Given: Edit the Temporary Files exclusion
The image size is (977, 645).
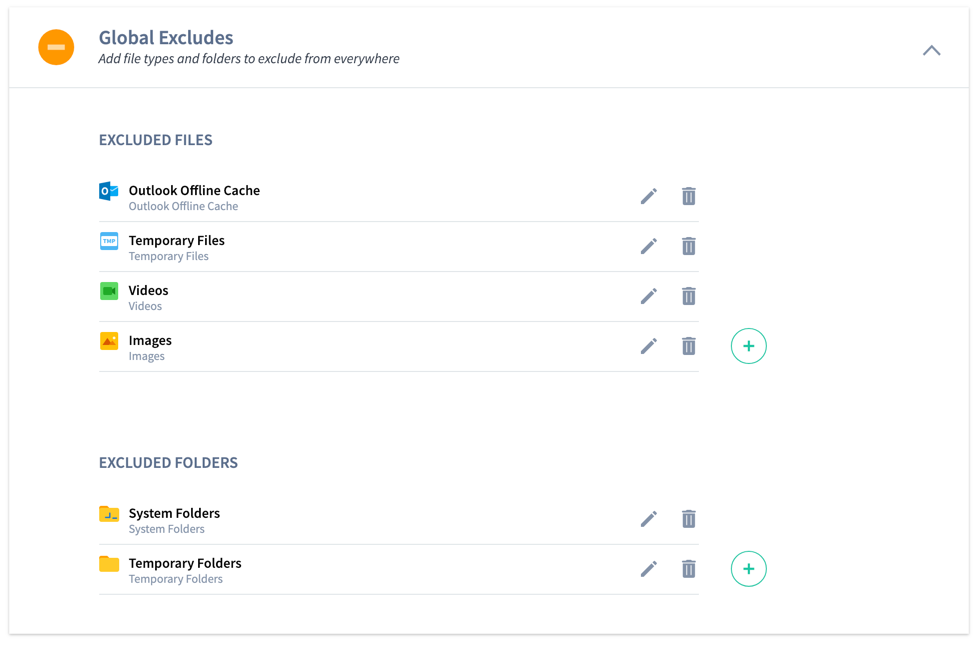Looking at the screenshot, I should pyautogui.click(x=648, y=246).
